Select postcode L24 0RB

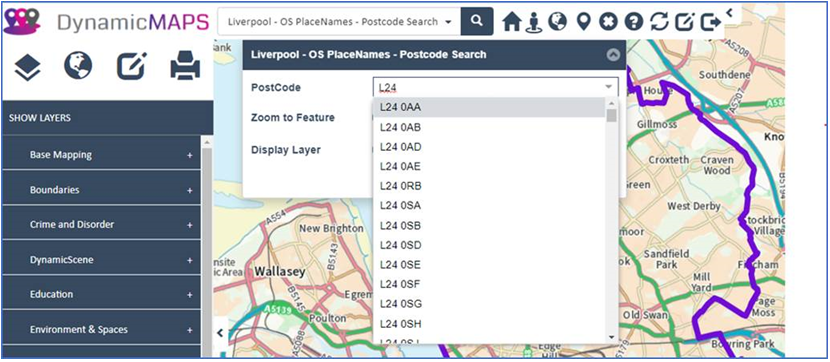[x=490, y=186]
